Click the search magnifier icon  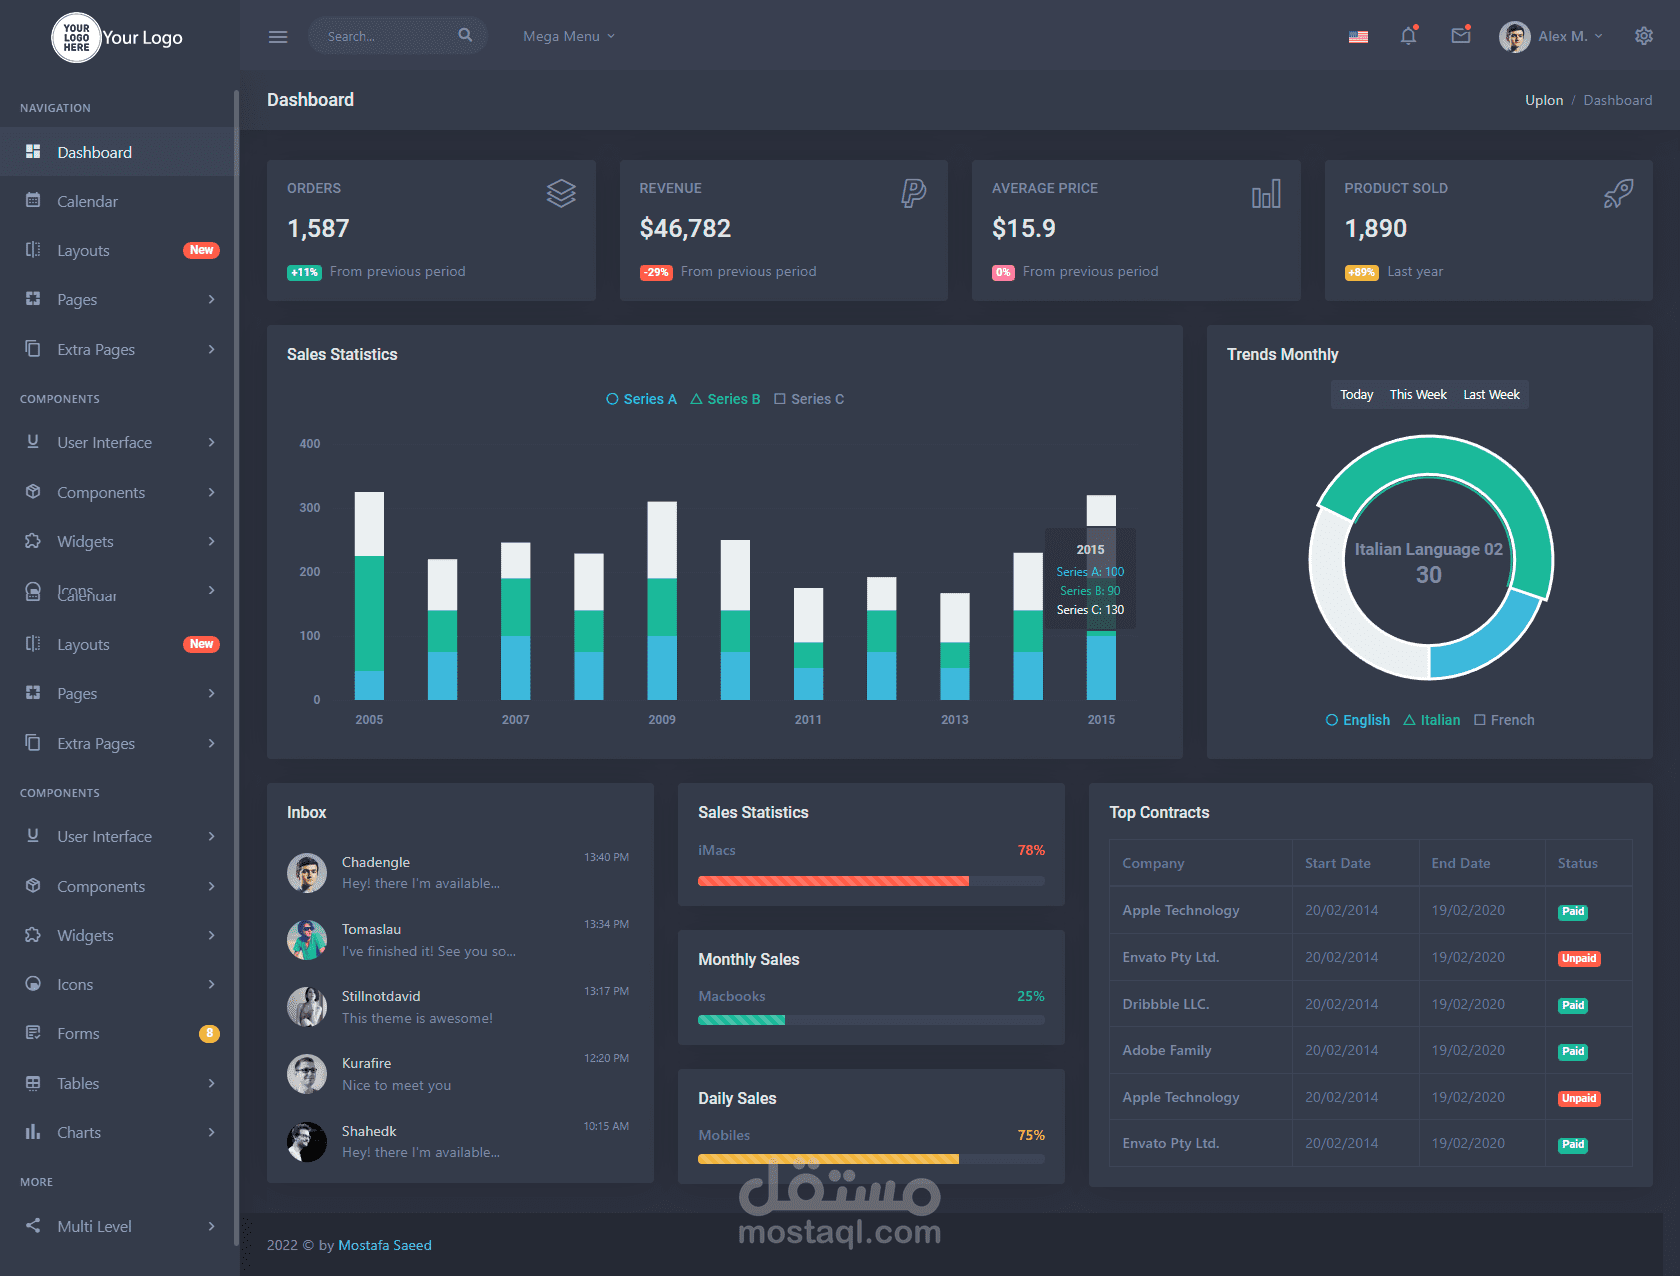click(465, 35)
